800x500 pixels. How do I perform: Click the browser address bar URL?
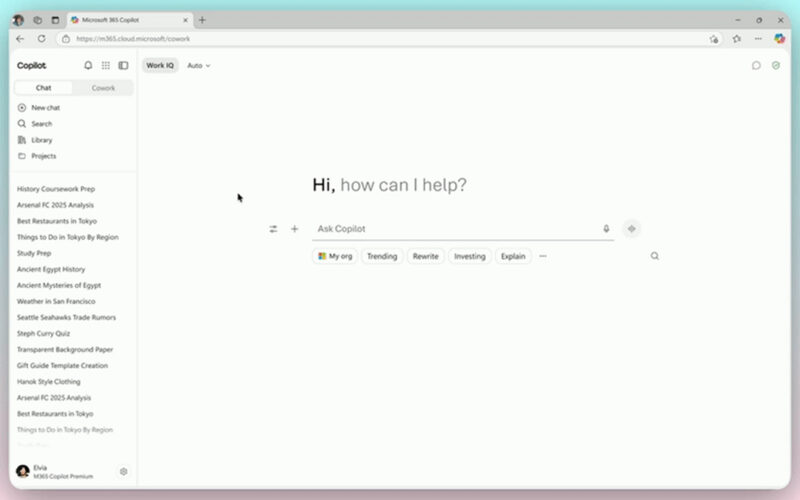click(133, 39)
